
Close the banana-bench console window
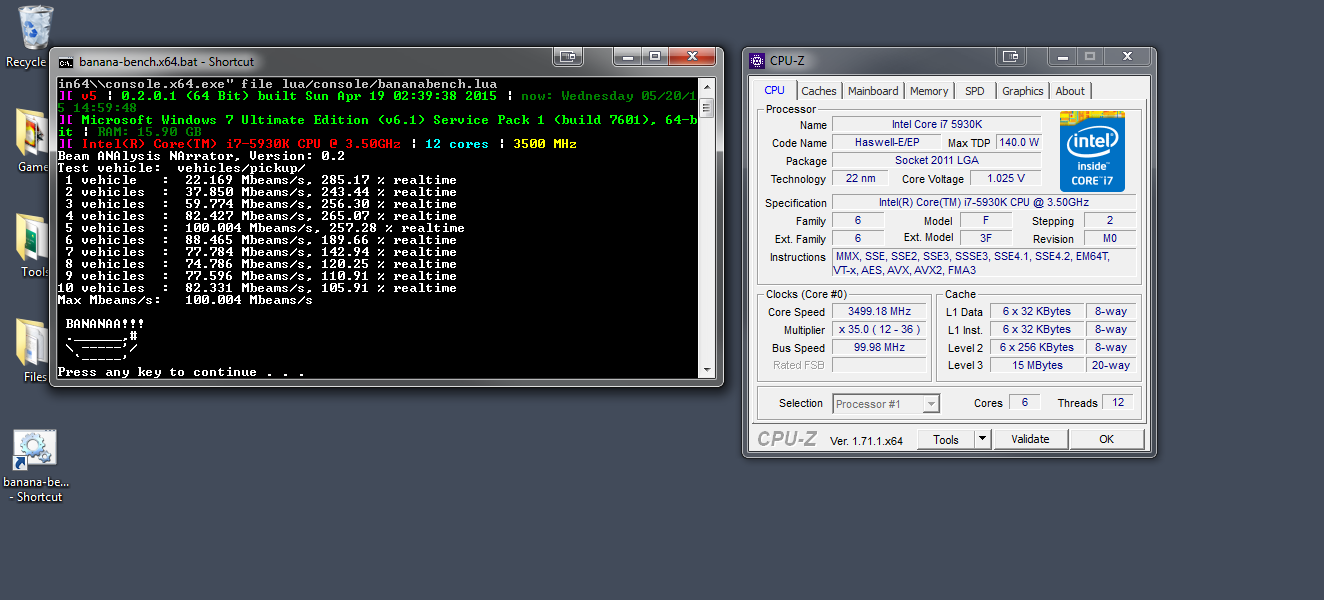(692, 56)
